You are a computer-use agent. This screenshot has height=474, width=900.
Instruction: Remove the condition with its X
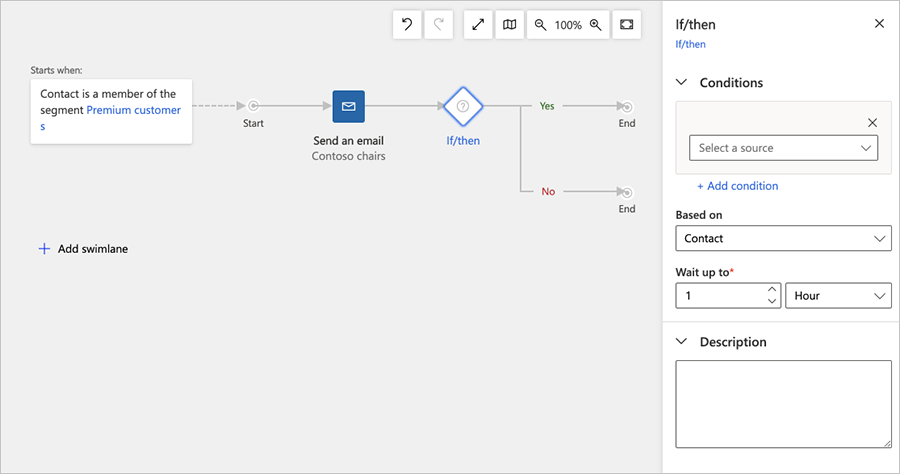(872, 123)
